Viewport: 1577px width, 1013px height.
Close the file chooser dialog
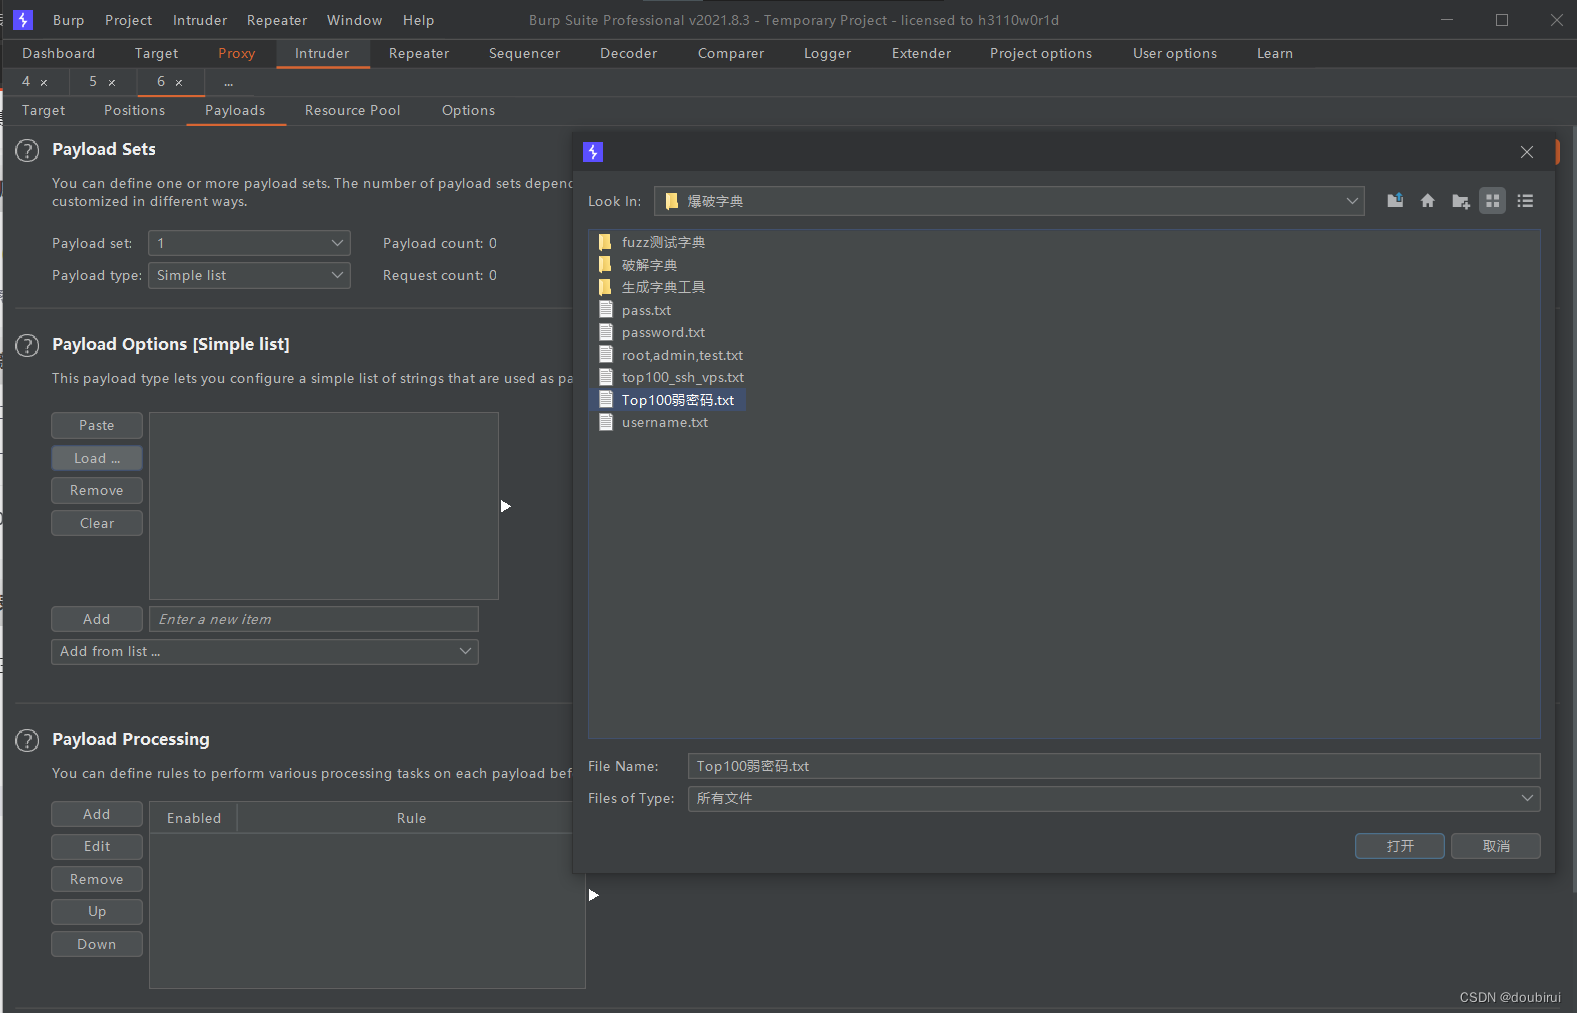(x=1526, y=152)
